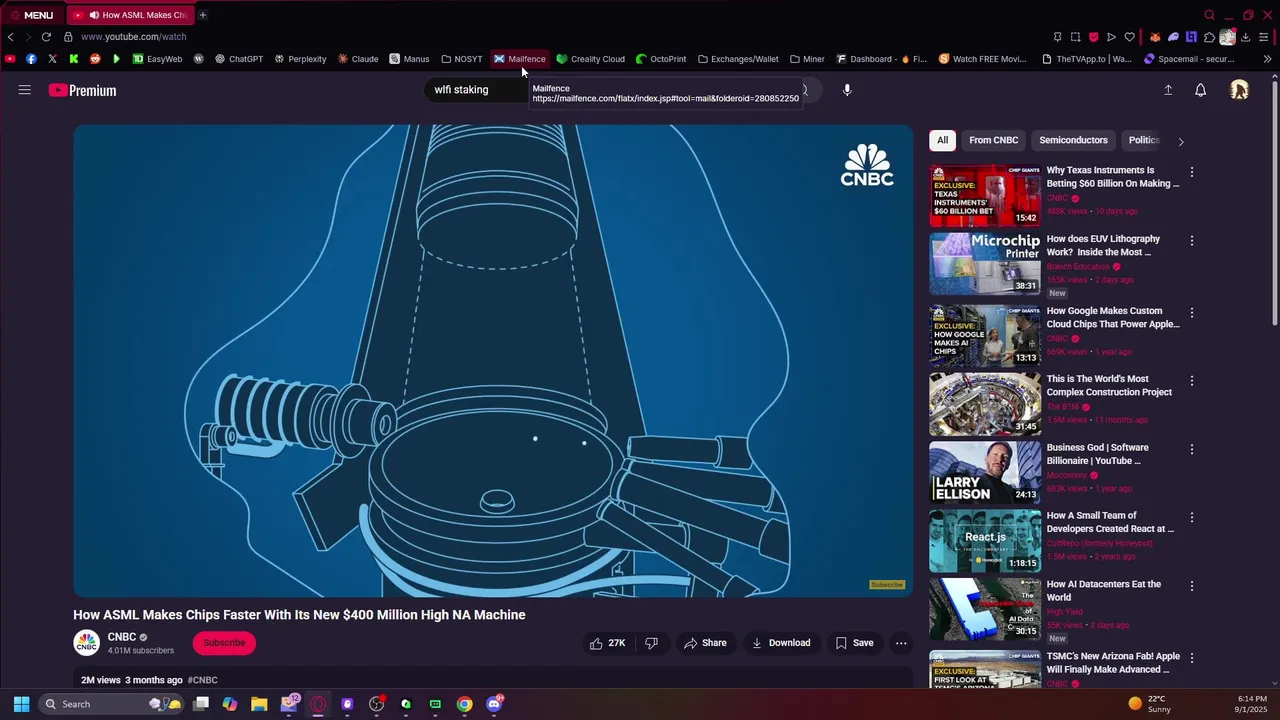Like the video with 27K likes
This screenshot has height=720, width=1280.
pos(608,643)
